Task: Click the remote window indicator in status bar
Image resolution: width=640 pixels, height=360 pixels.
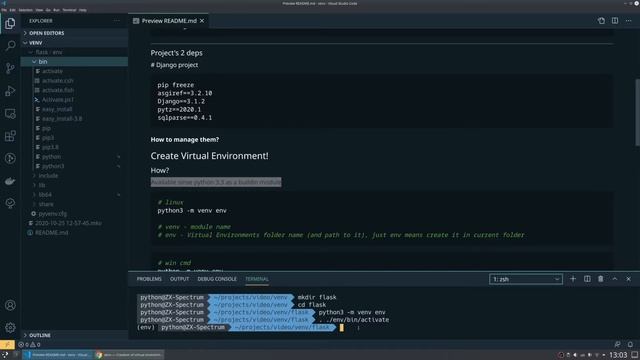Action: [7, 344]
